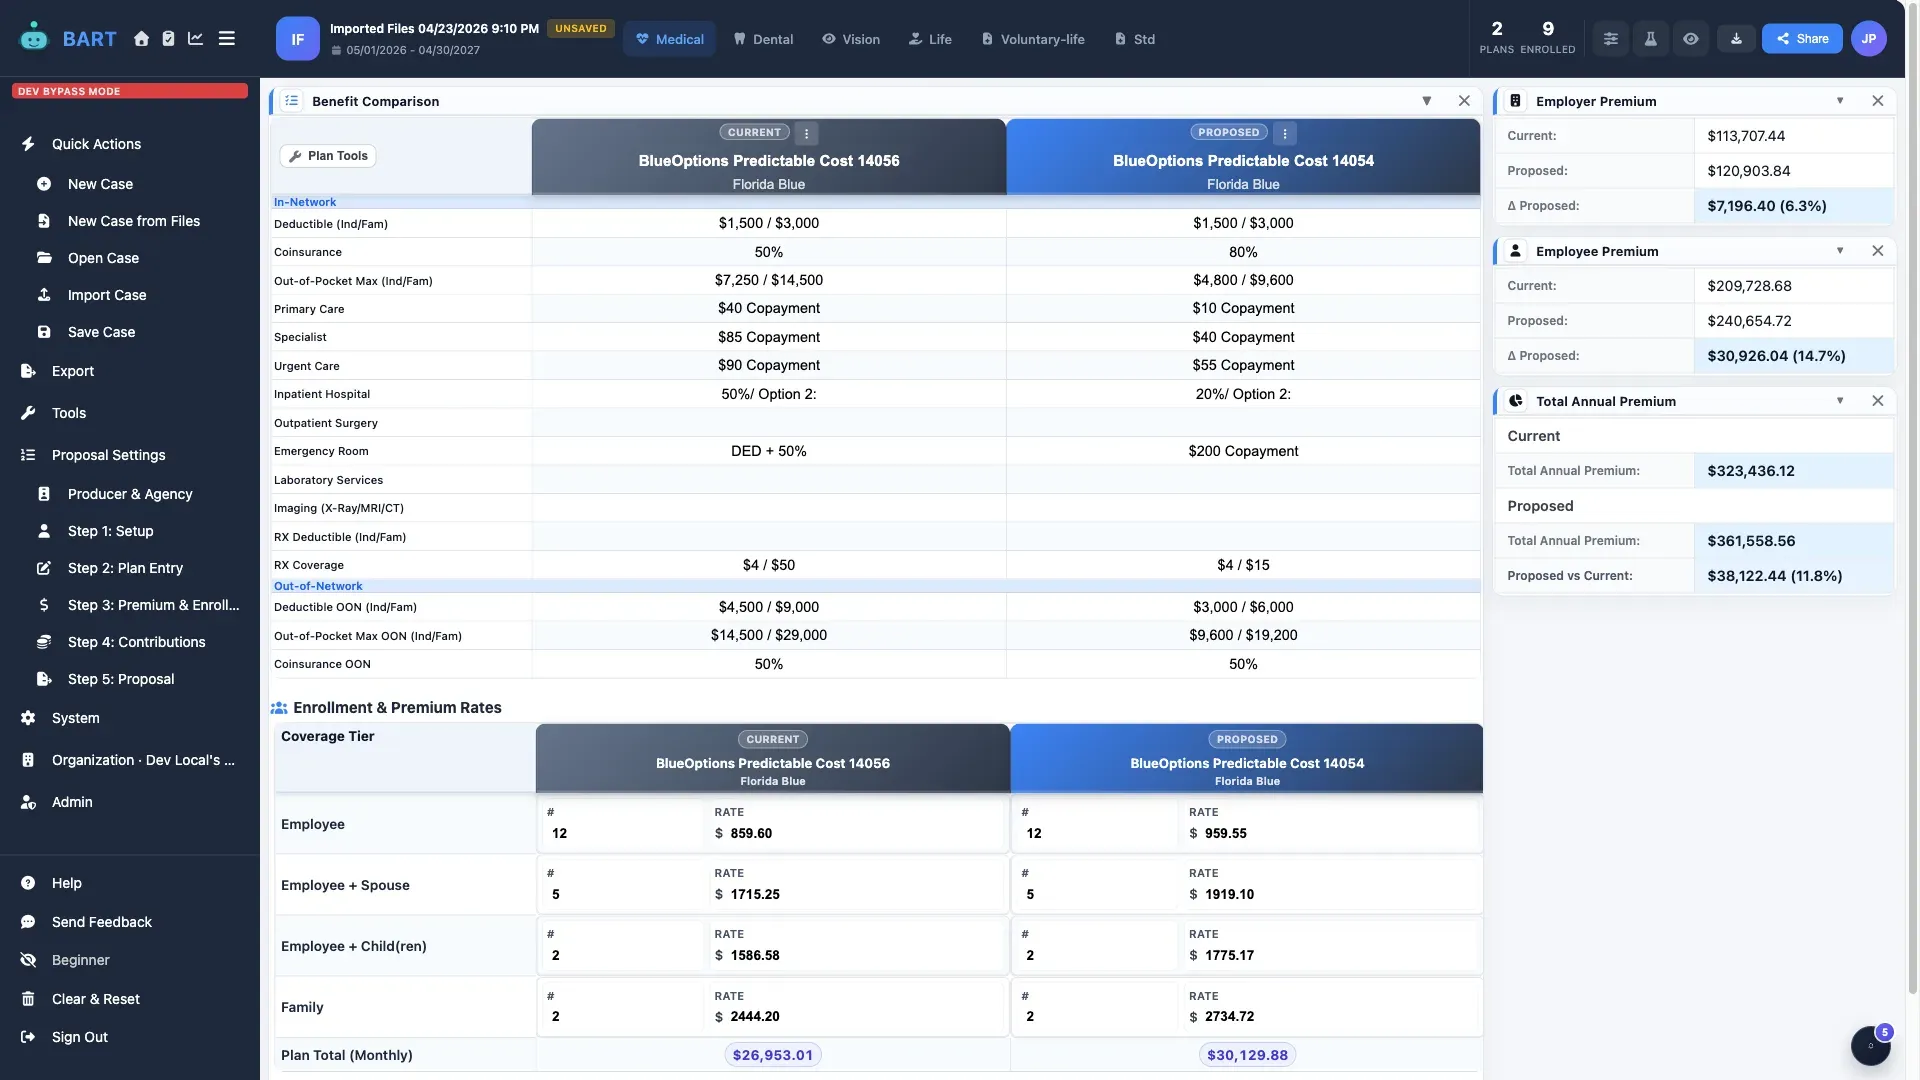Switch to the Medical tab
The height and width of the screenshot is (1080, 1920).
669,39
